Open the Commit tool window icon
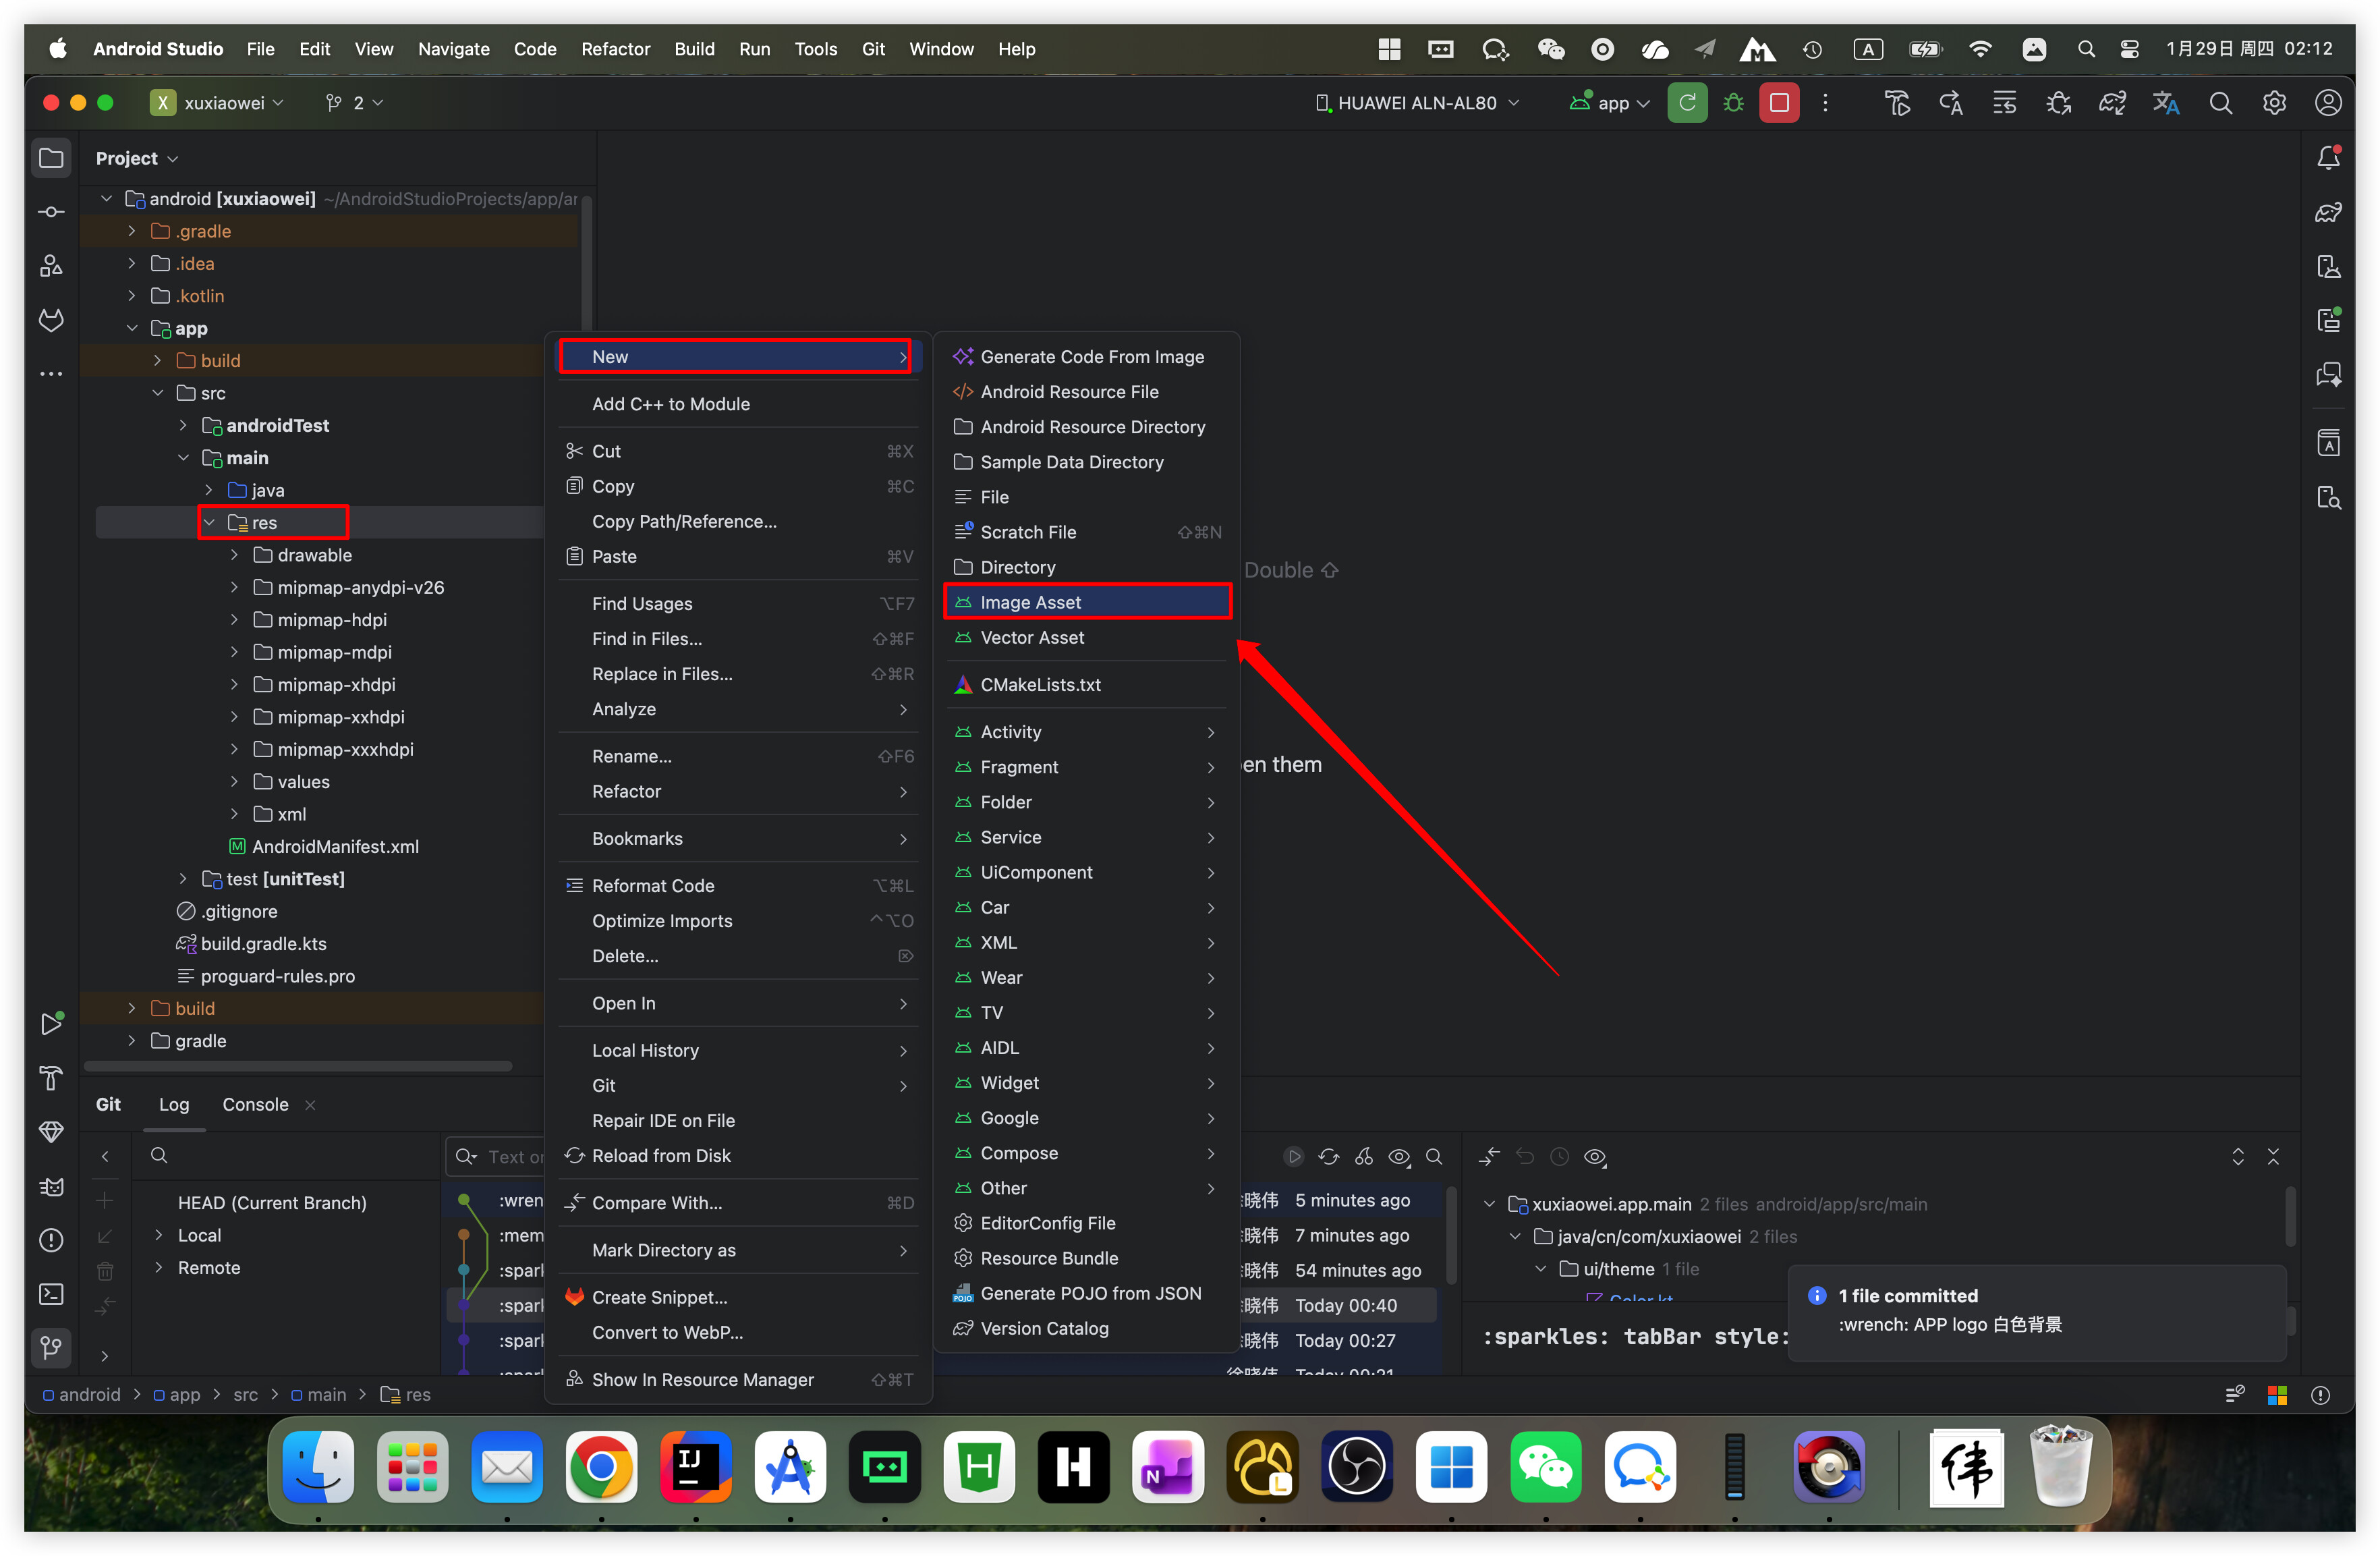This screenshot has height=1556, width=2380. (x=51, y=212)
